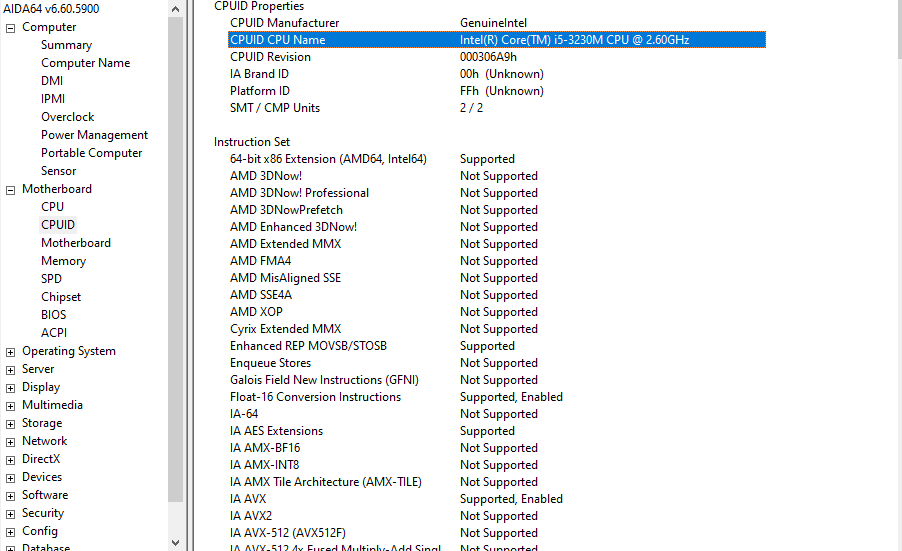Open Portable Computer tree item

coord(91,153)
